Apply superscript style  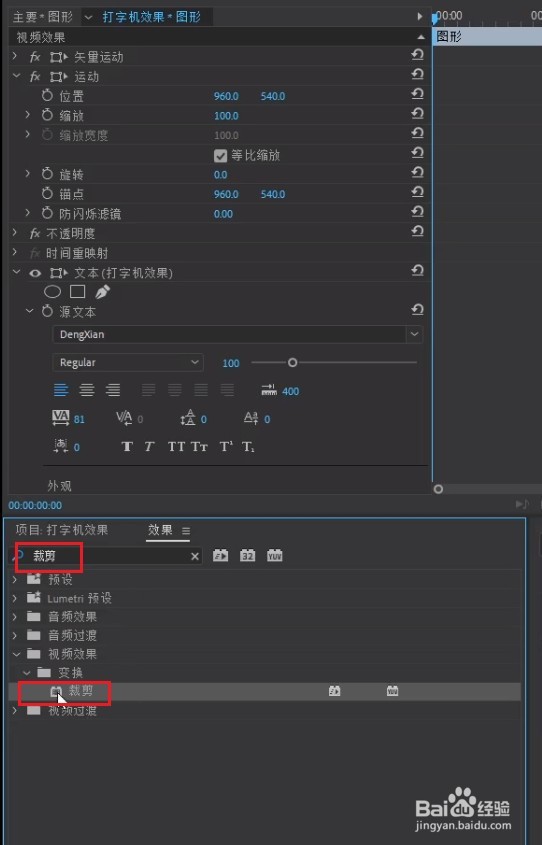226,446
